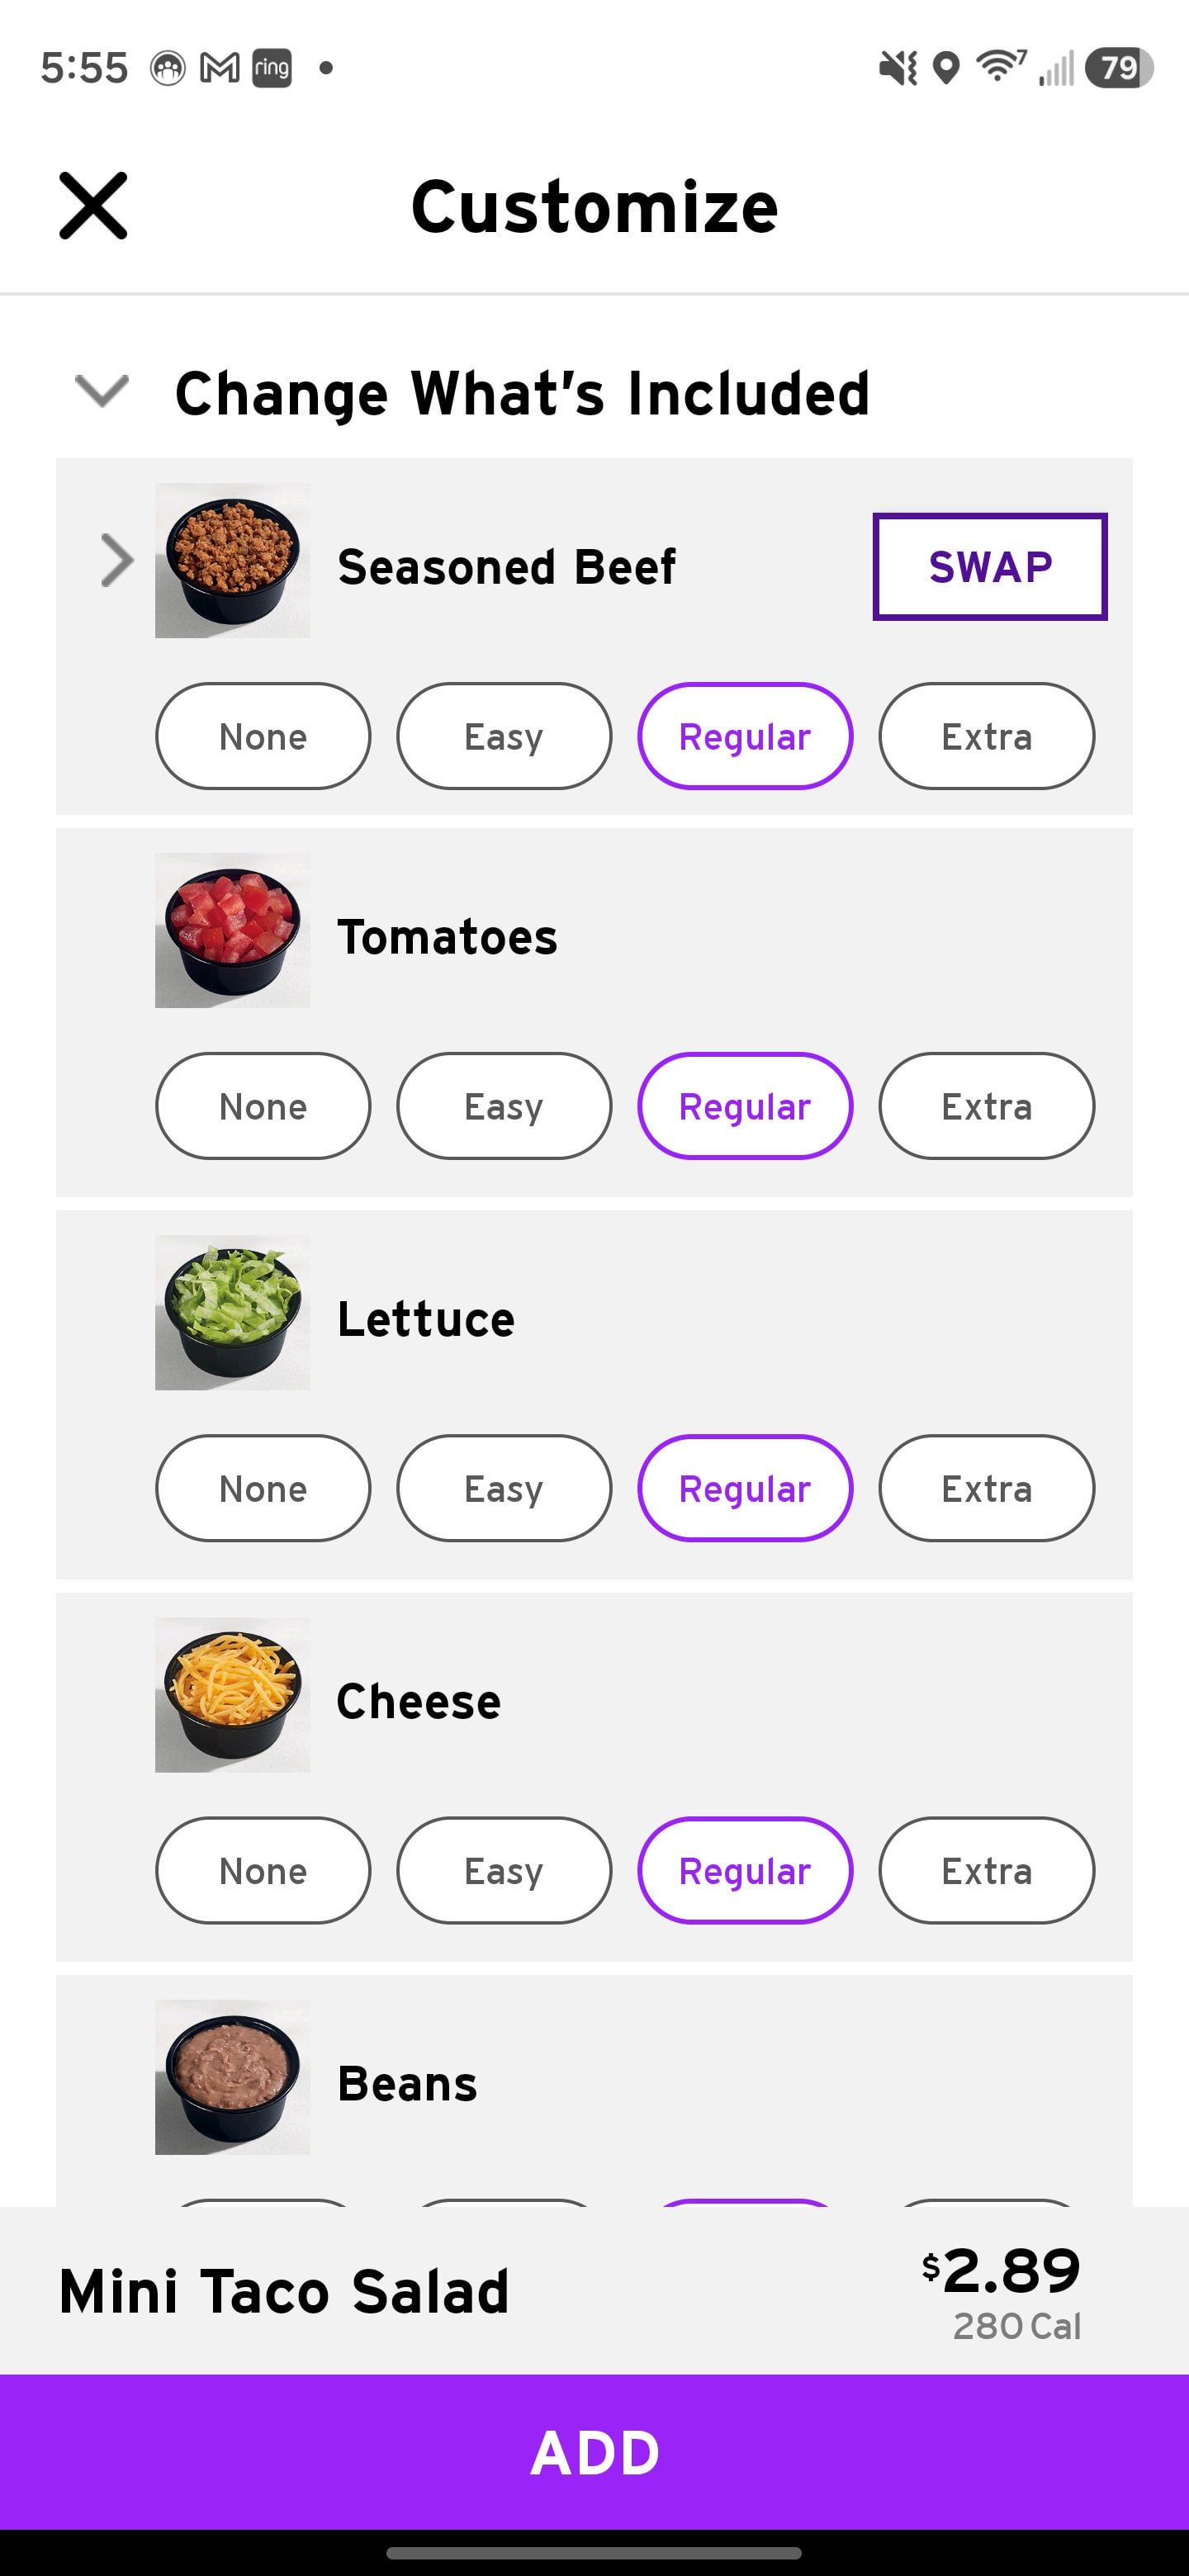Tap the Seasoned Beef ingredient image

[232, 561]
